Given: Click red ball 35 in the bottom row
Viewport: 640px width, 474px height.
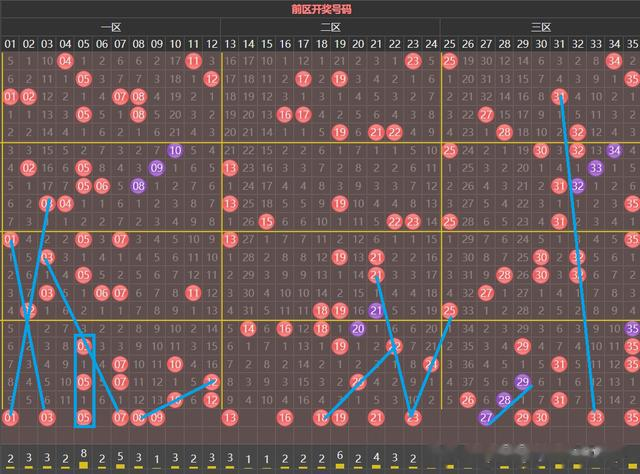Looking at the screenshot, I should point(632,418).
